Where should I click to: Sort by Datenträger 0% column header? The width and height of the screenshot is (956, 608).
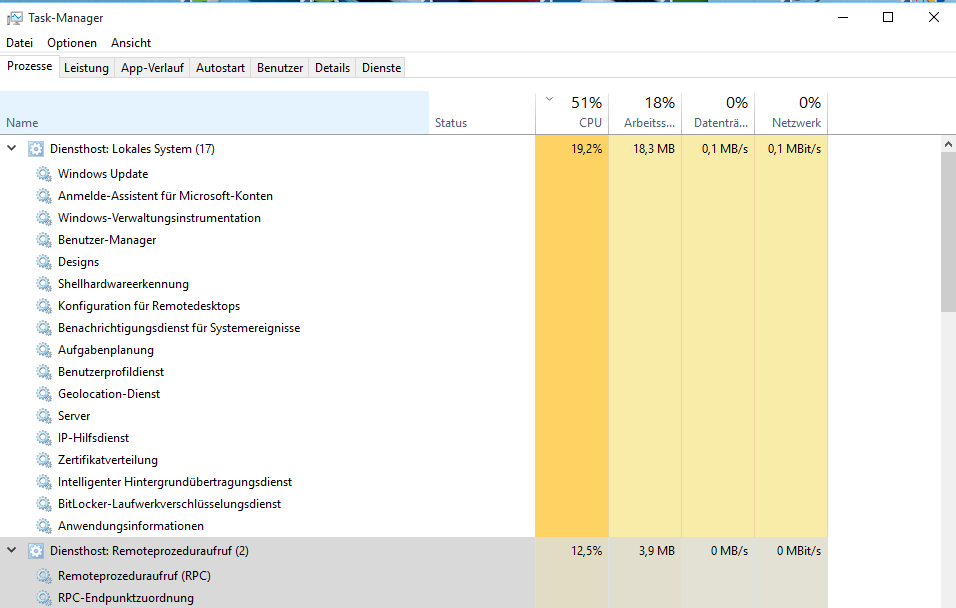point(718,113)
